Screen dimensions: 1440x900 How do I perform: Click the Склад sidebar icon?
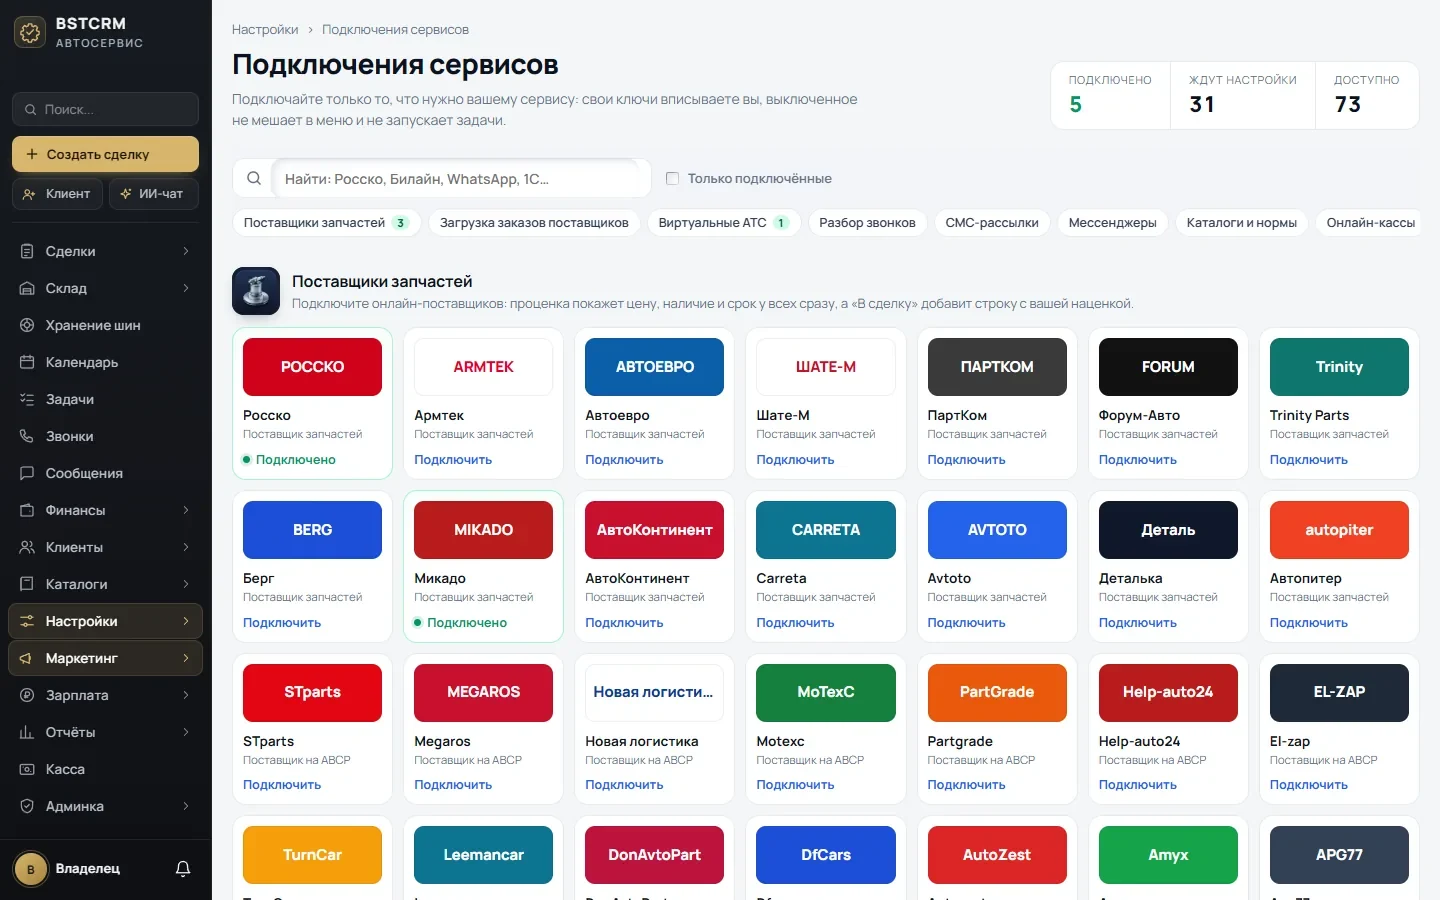point(27,288)
